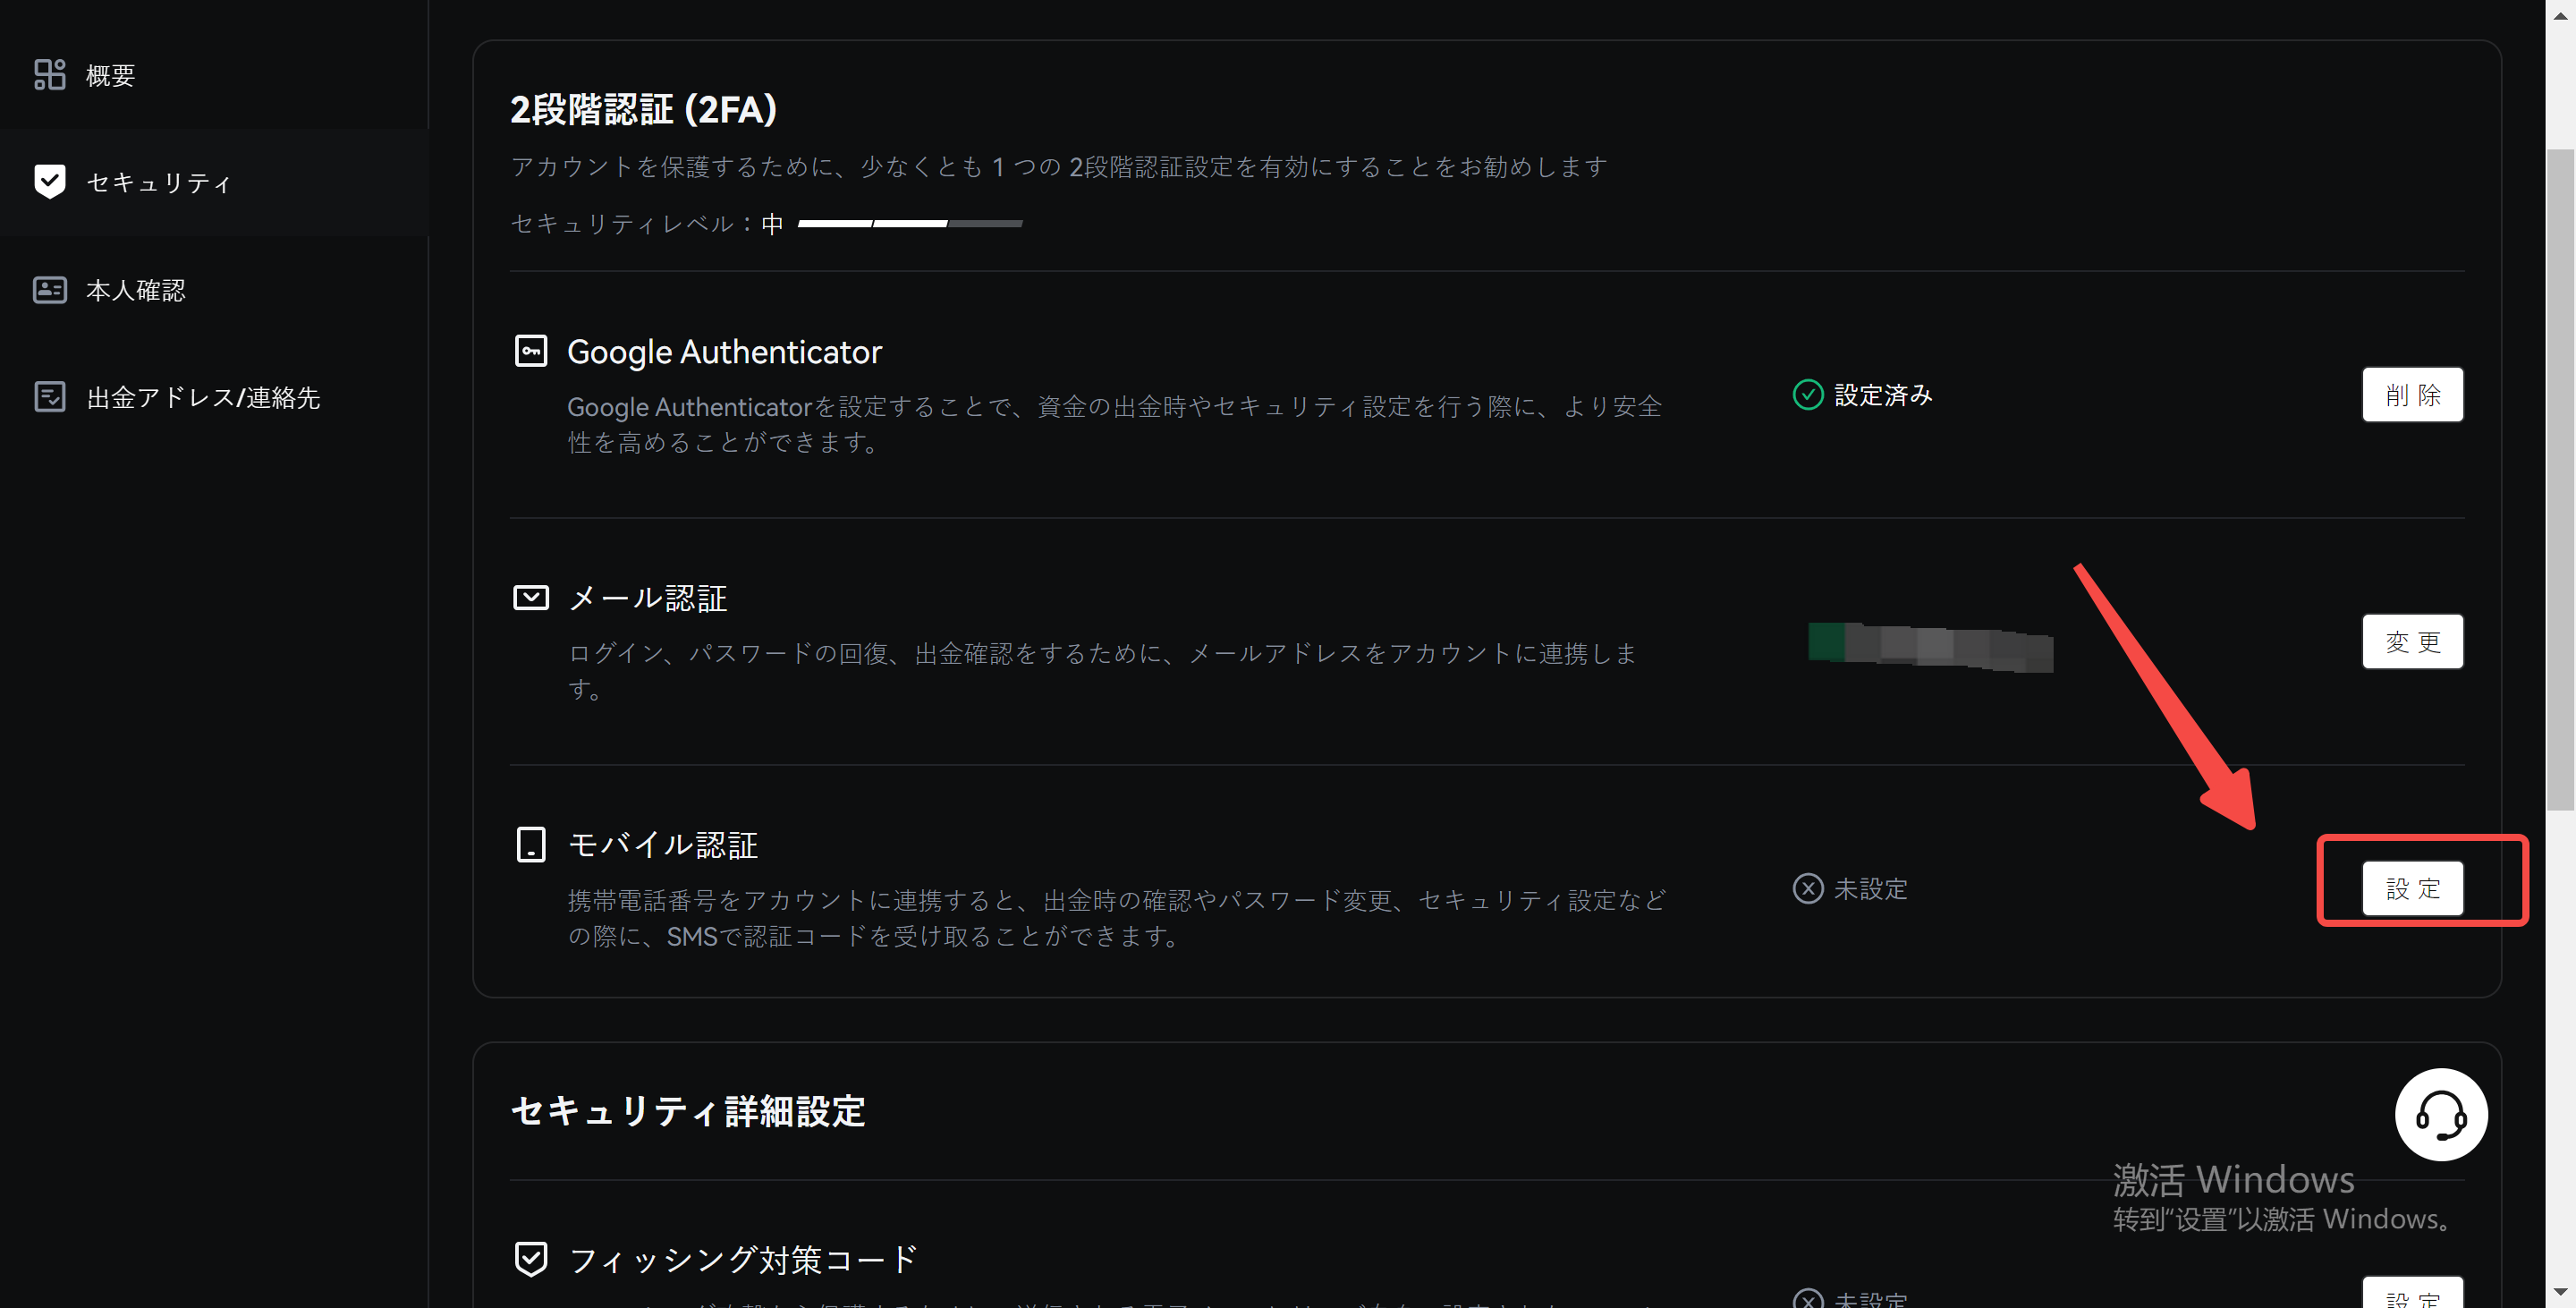Click the 本人確認 ID card icon
This screenshot has width=2576, height=1308.
(49, 290)
